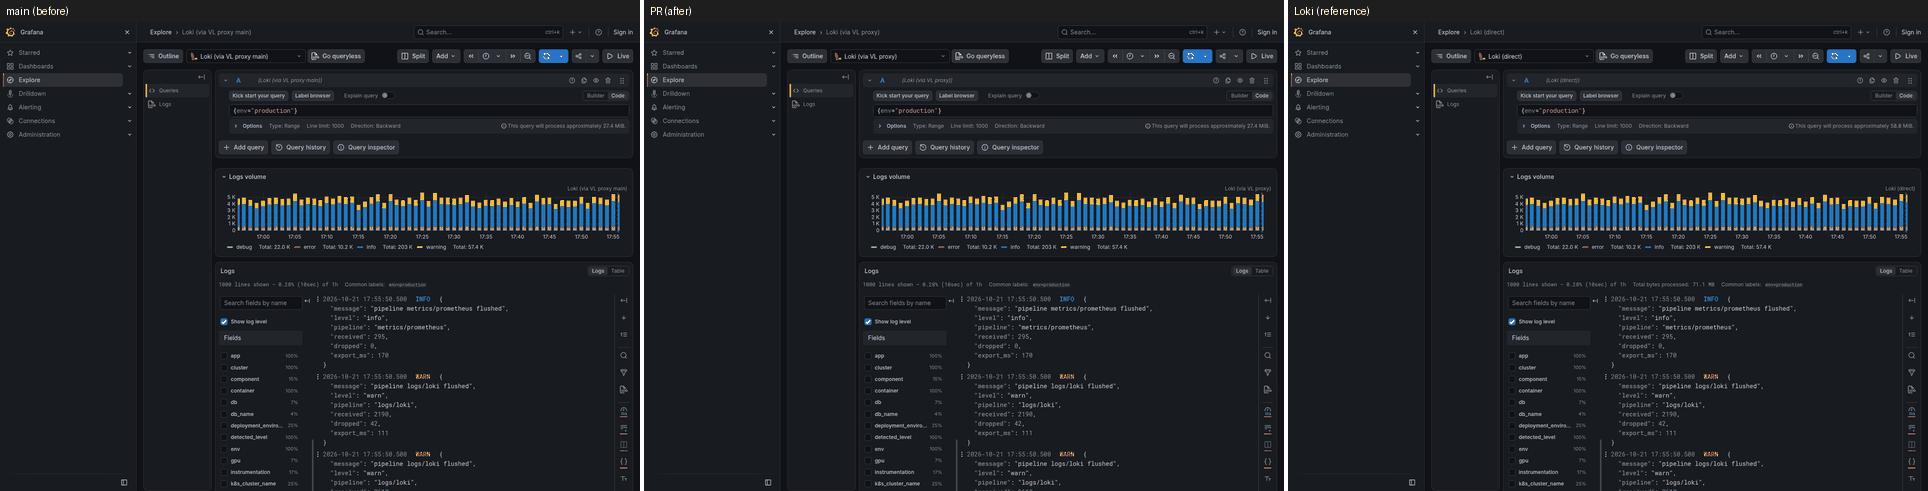Collapse Logs volume panel in PR (after) pane
The image size is (1928, 491).
click(867, 176)
